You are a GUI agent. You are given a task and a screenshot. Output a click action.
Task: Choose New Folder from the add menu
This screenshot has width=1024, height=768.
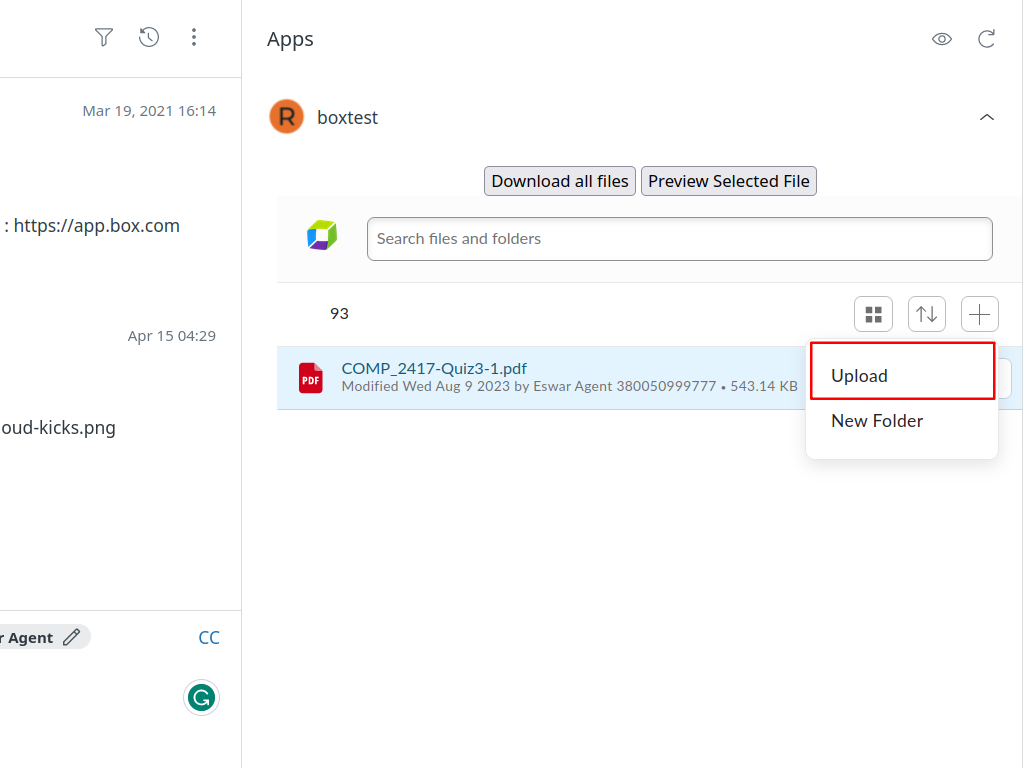(x=877, y=421)
